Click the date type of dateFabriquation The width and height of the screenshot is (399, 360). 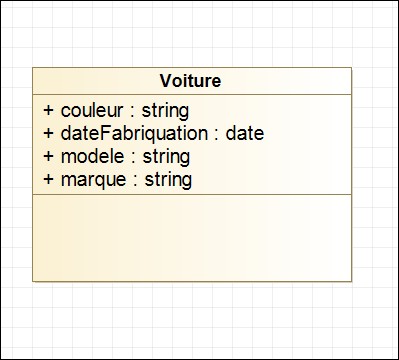click(x=245, y=134)
